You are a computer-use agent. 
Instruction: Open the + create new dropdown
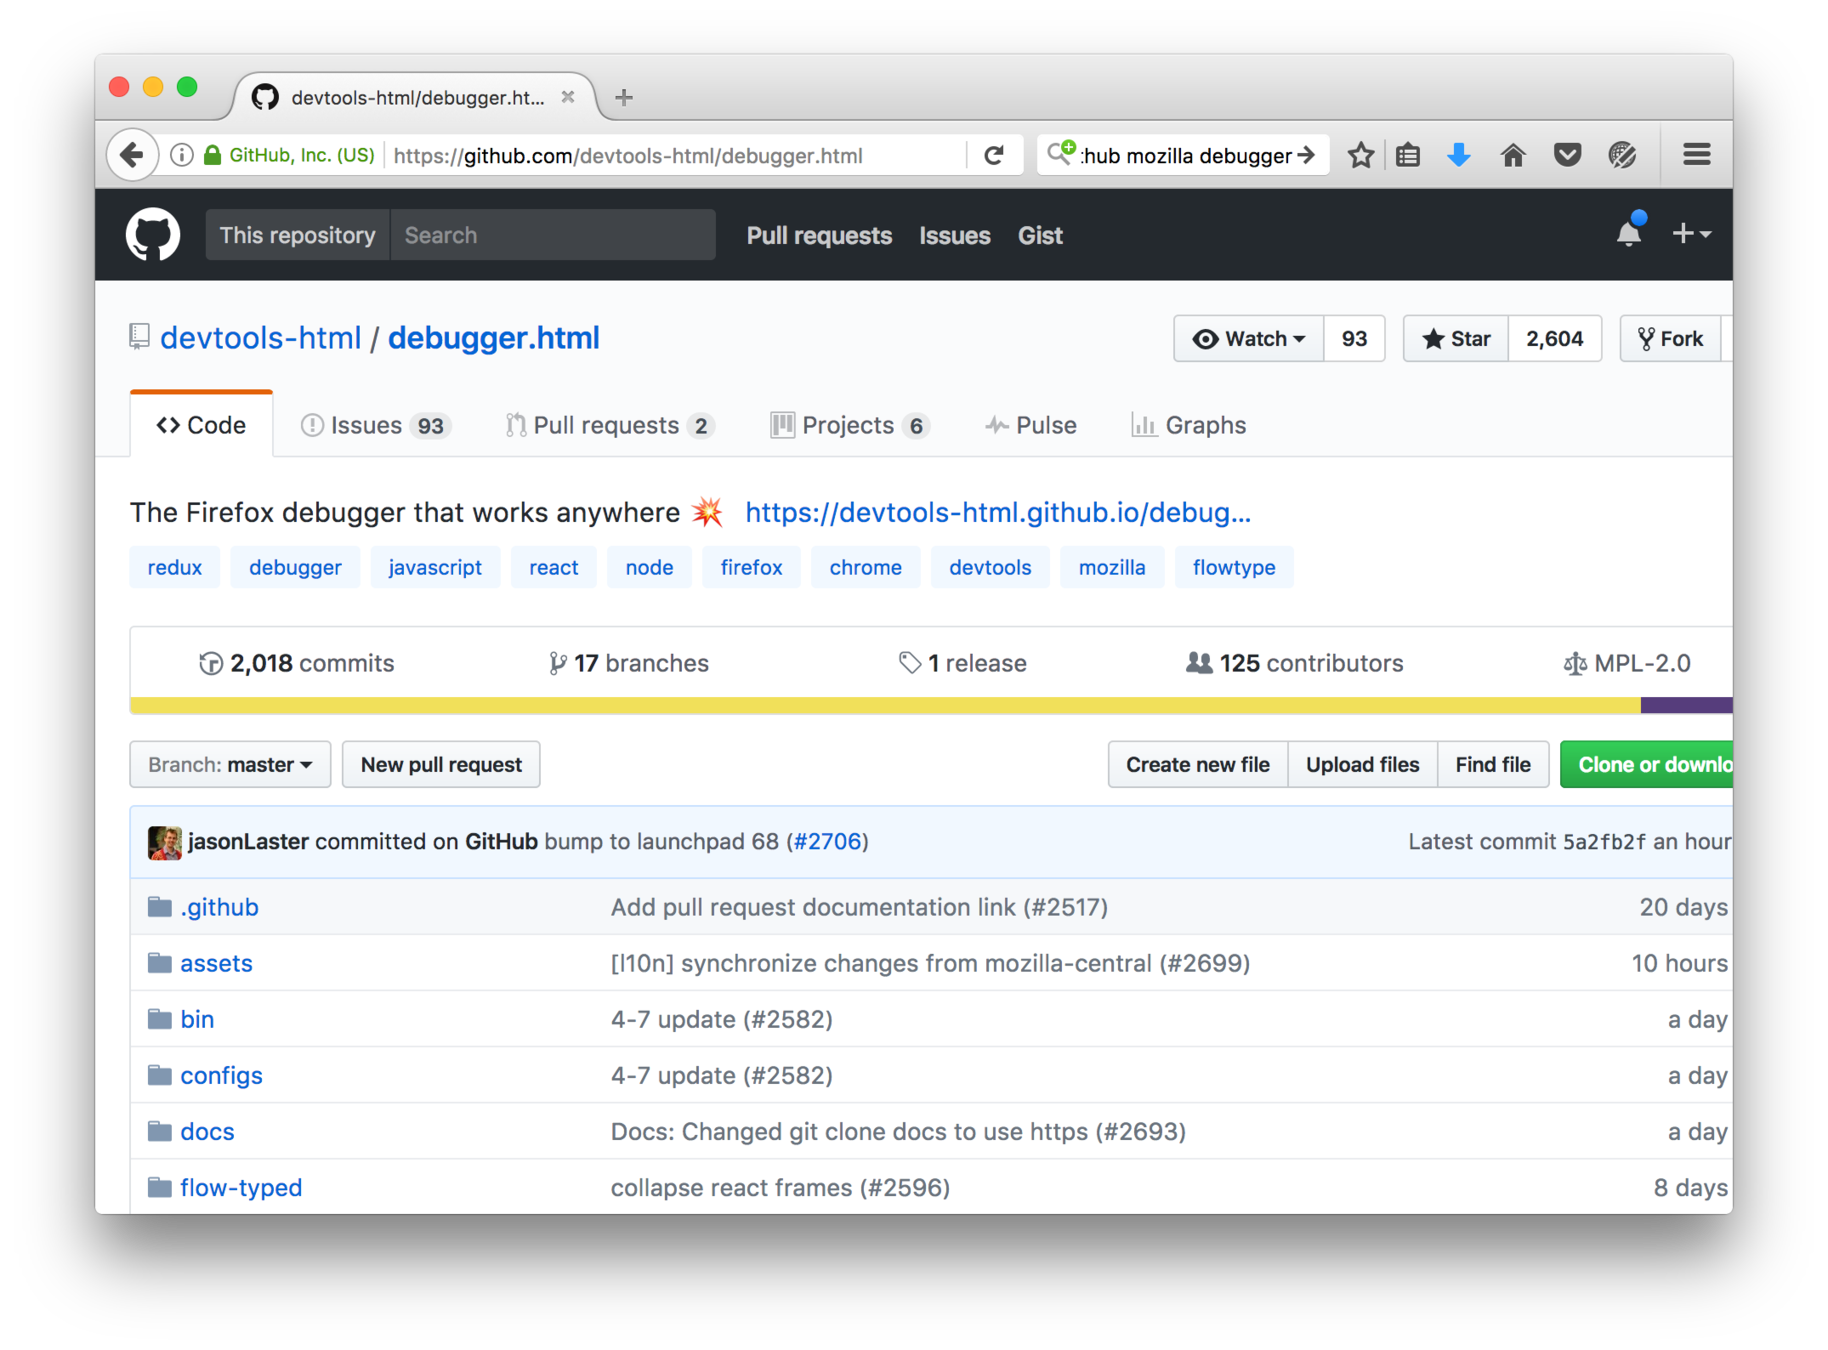point(1691,233)
